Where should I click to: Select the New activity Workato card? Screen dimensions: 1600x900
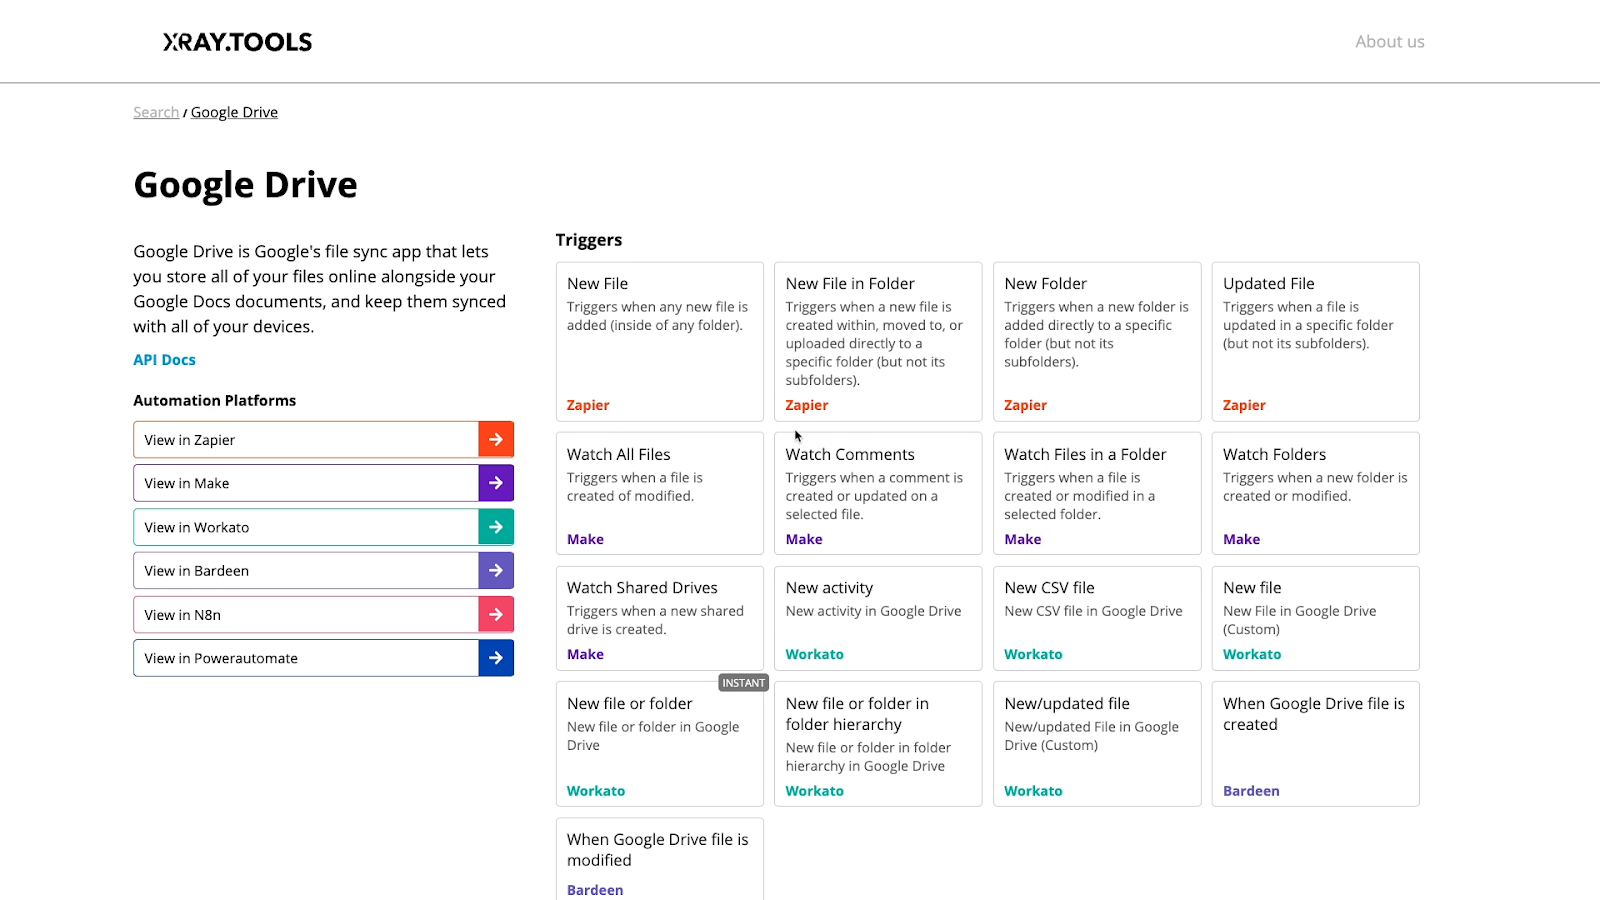(878, 619)
